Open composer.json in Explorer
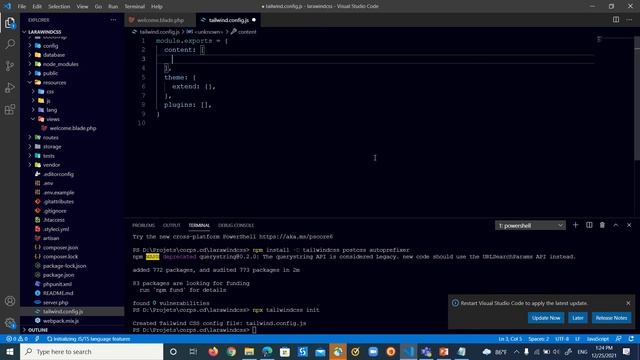The width and height of the screenshot is (640, 360). (60, 247)
